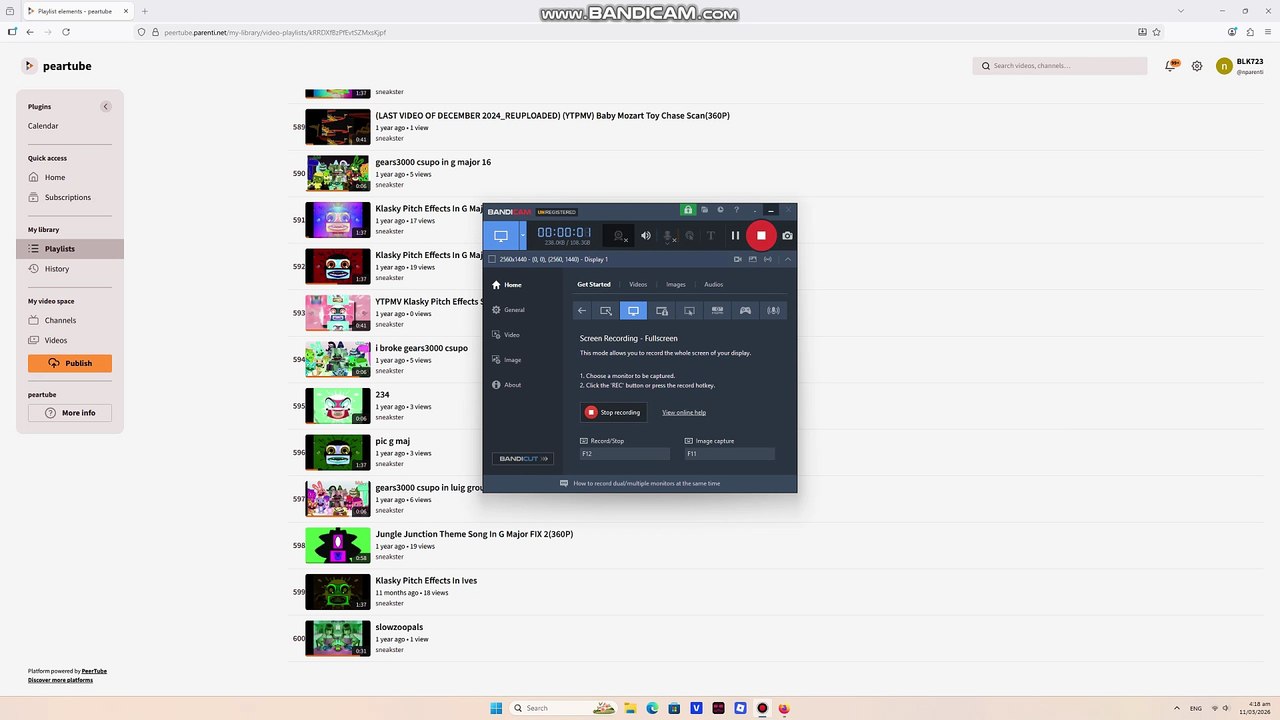Click the green lock icon in Bandicam title bar
Image resolution: width=1280 pixels, height=720 pixels.
click(688, 210)
